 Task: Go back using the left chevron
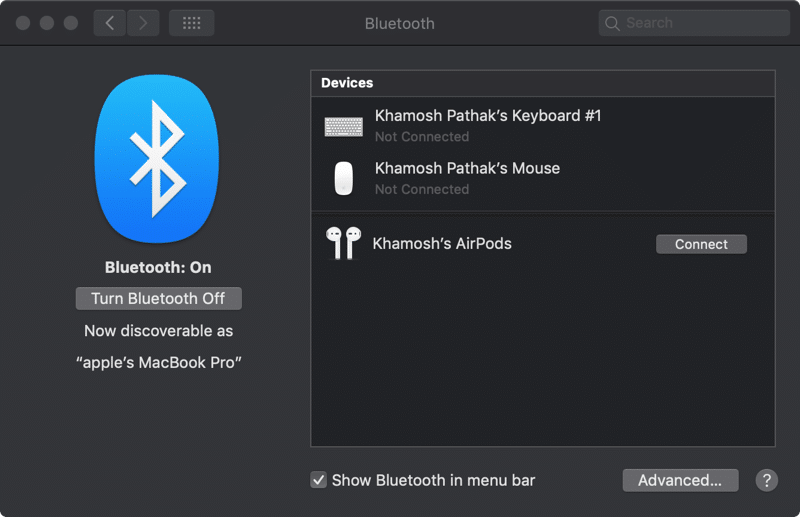tap(109, 23)
